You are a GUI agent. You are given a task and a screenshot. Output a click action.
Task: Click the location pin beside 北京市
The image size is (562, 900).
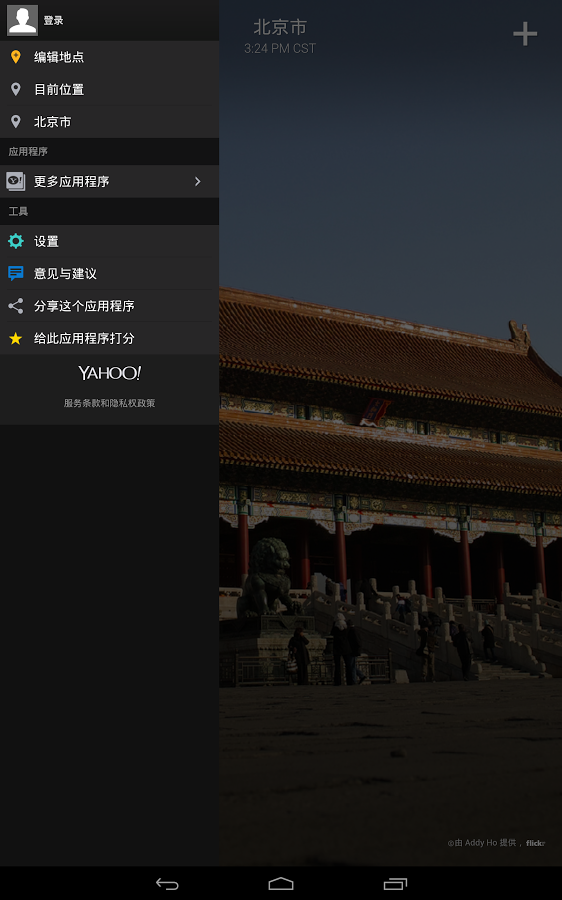[x=16, y=121]
